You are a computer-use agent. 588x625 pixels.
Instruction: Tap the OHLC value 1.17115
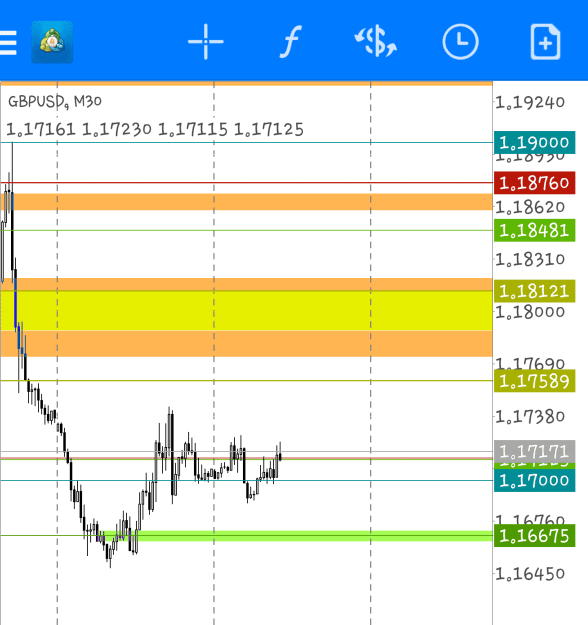click(193, 130)
